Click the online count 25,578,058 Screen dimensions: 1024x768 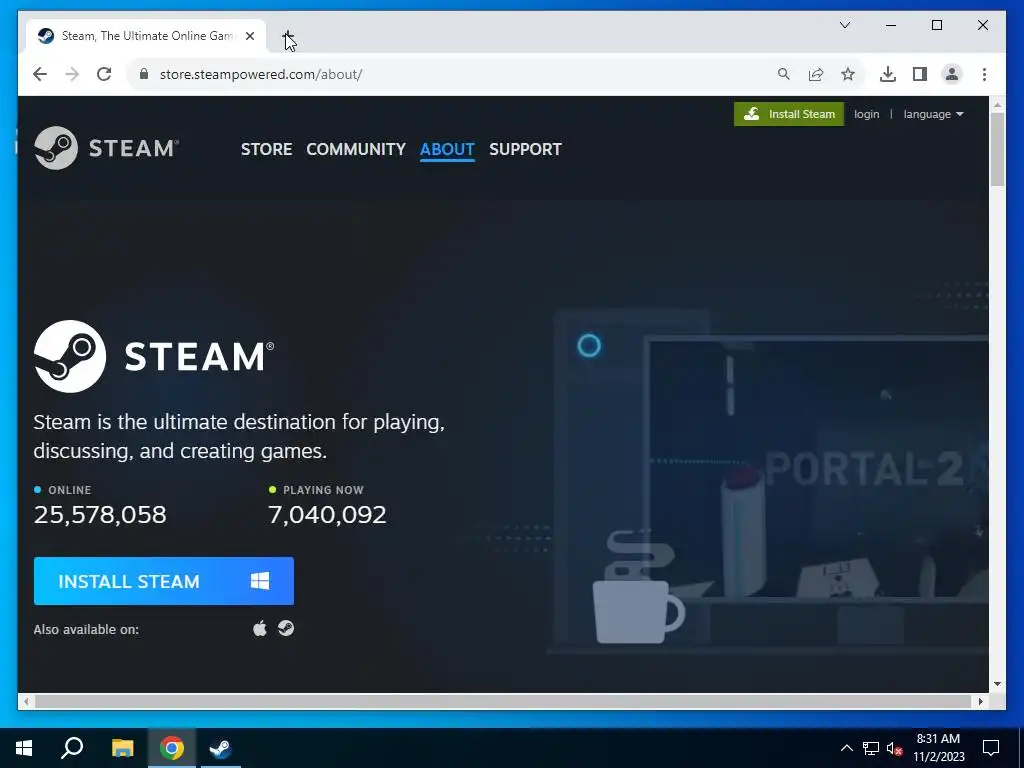coord(100,515)
